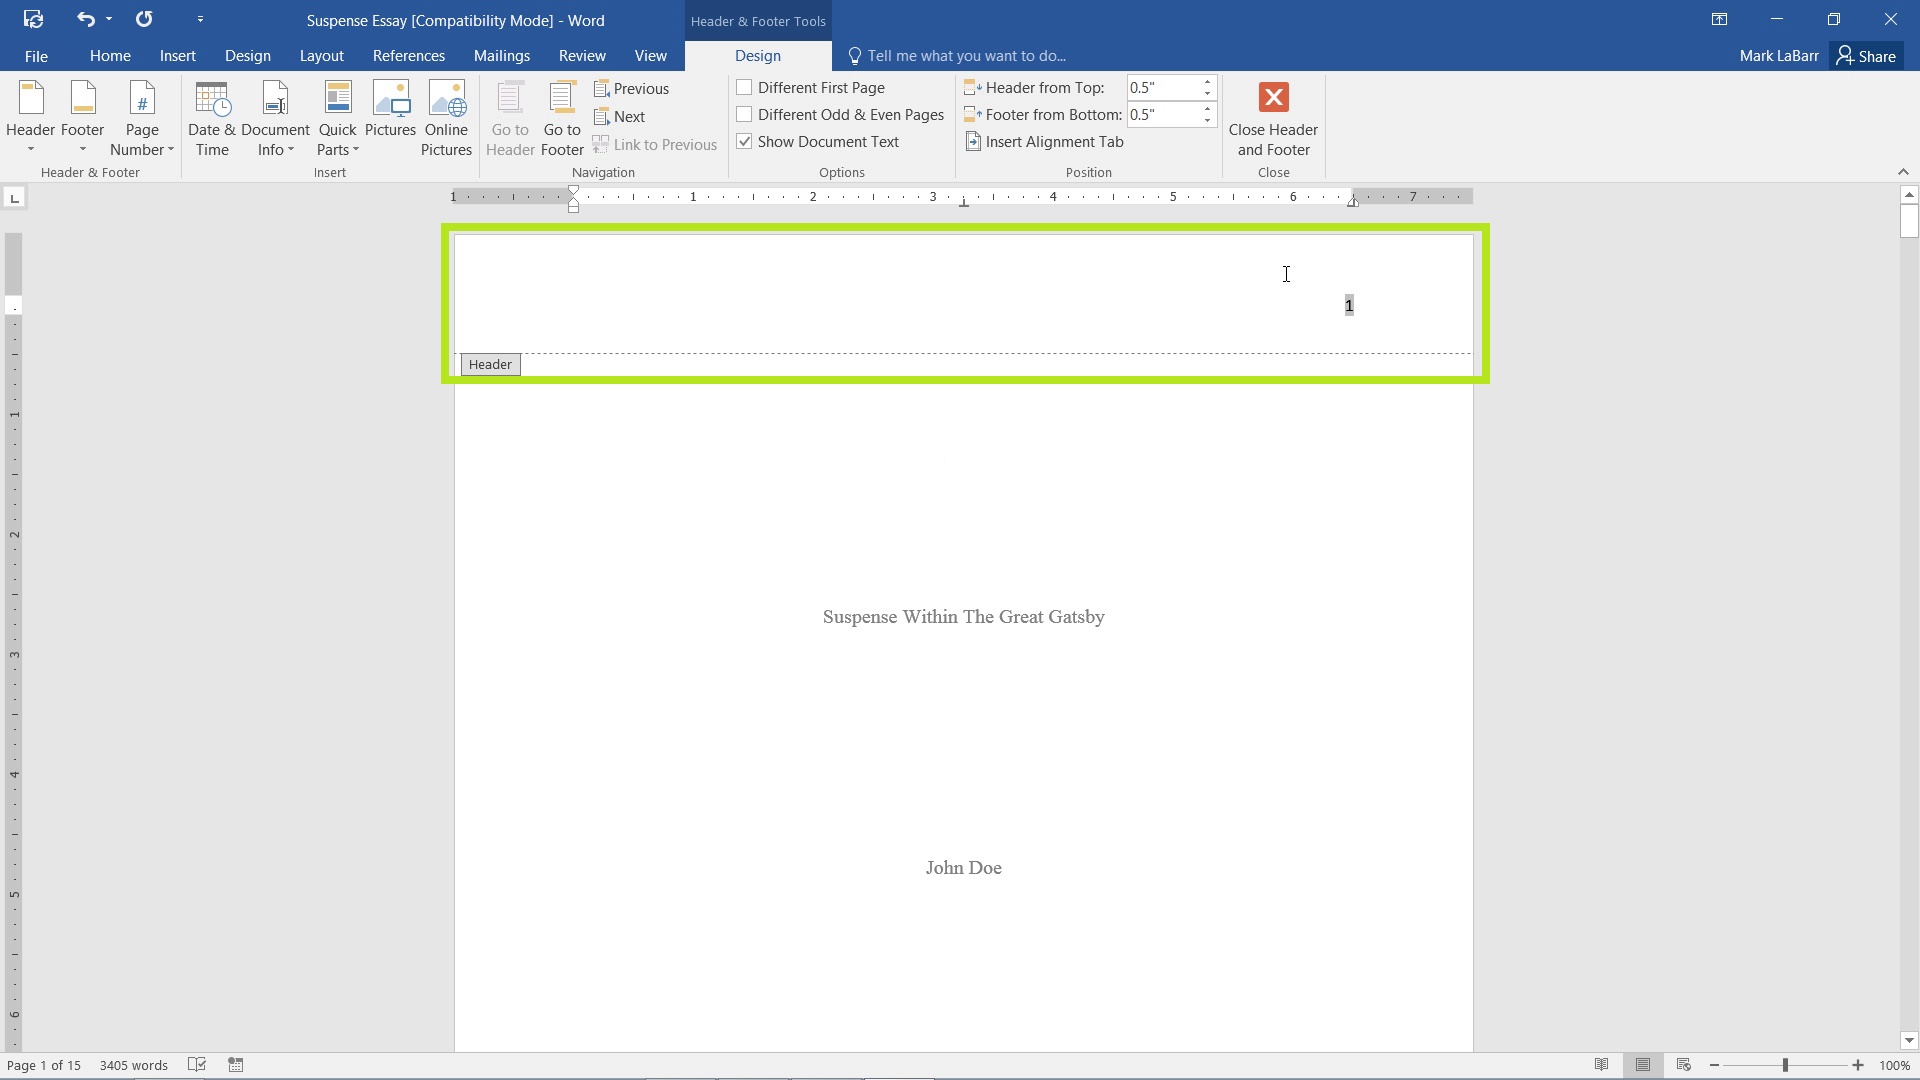
Task: Insert Date & Time into the header
Action: tap(211, 115)
